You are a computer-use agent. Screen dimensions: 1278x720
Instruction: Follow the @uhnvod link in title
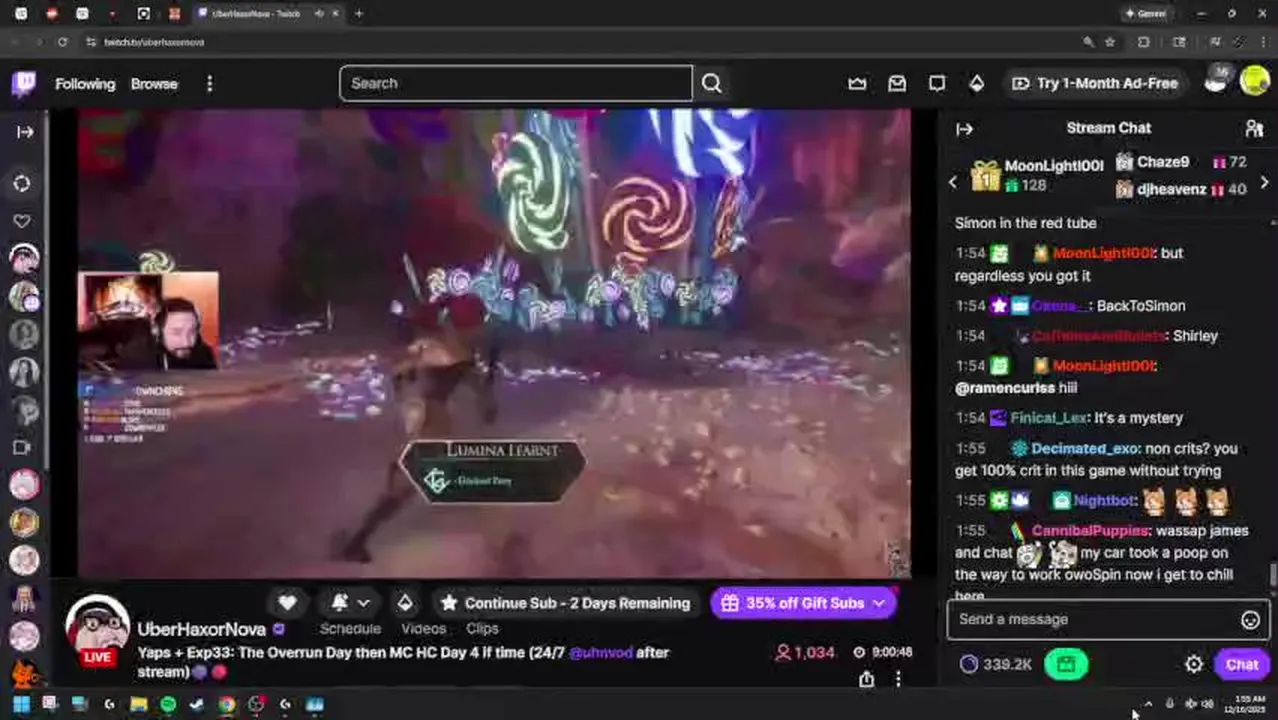[600, 652]
